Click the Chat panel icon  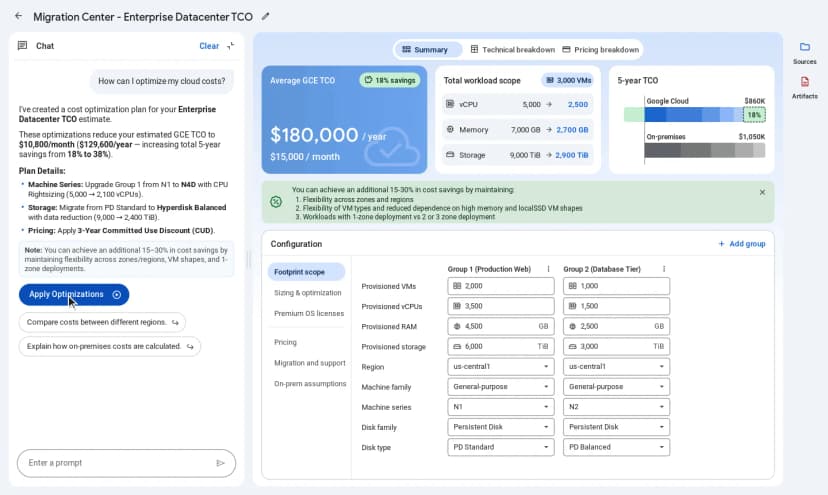[22, 45]
